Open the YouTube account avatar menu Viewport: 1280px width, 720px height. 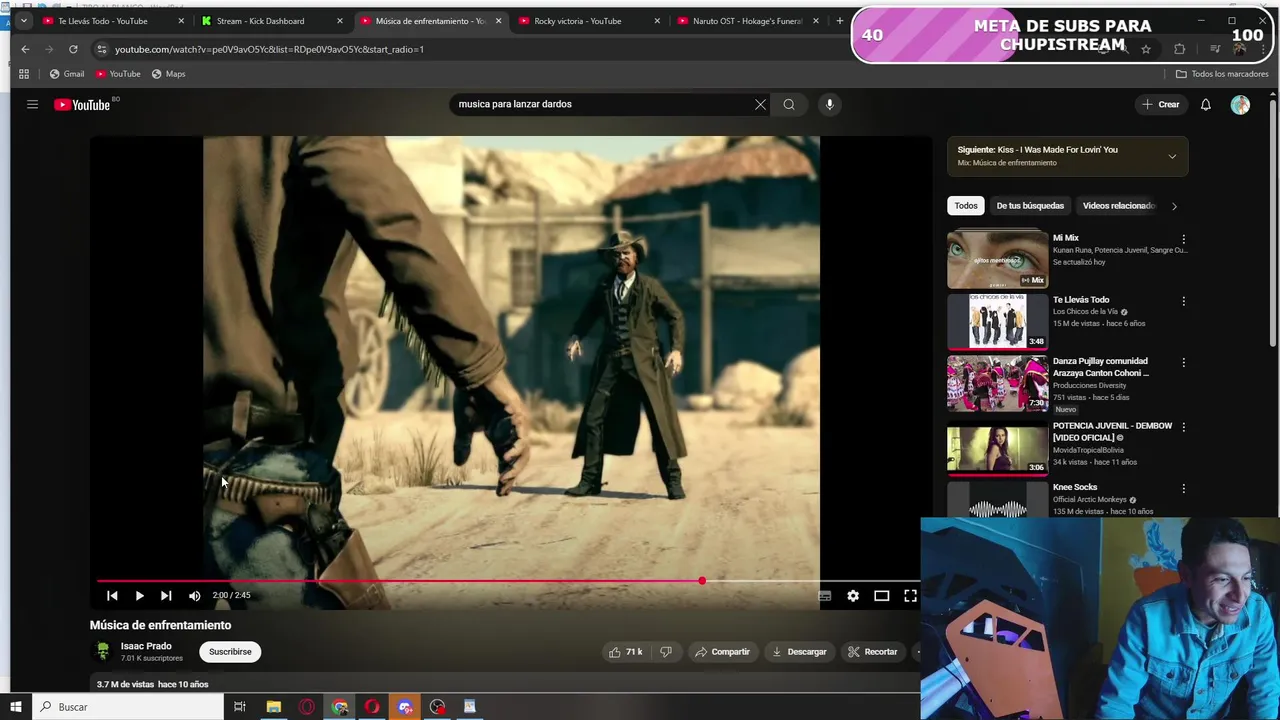coord(1240,104)
